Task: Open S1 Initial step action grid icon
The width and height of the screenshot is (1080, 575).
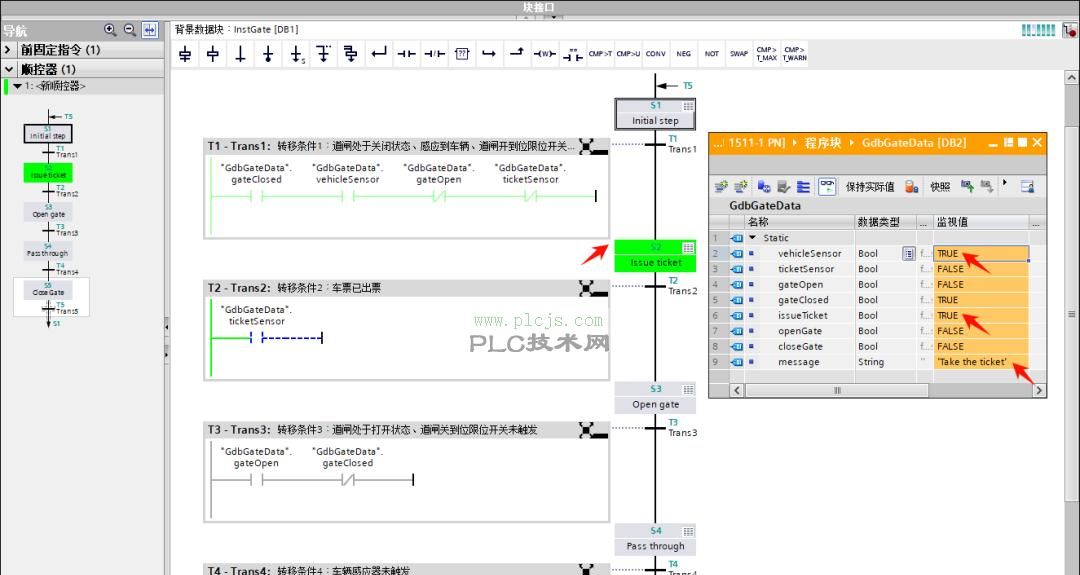Action: (x=688, y=106)
